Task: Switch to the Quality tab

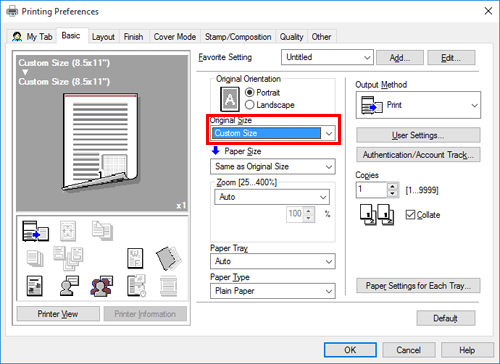Action: (x=291, y=37)
